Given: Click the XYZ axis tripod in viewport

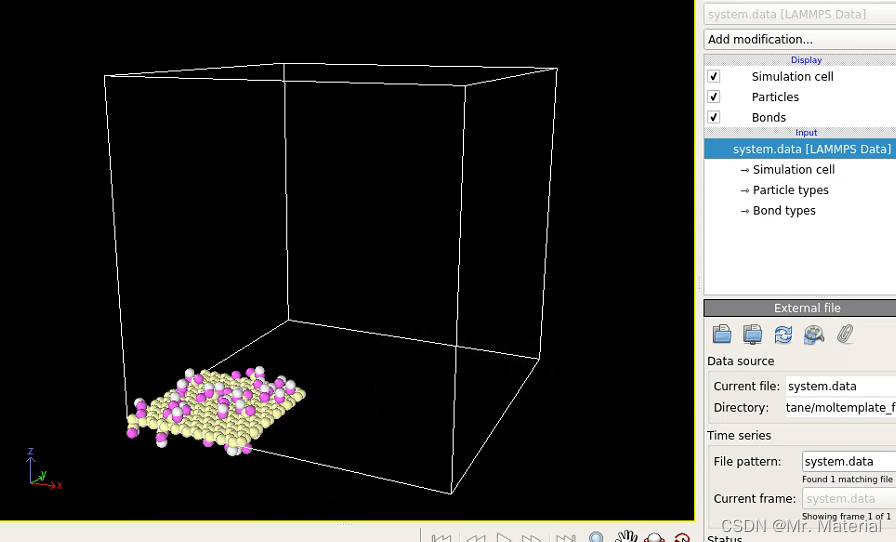Looking at the screenshot, I should 43,469.
